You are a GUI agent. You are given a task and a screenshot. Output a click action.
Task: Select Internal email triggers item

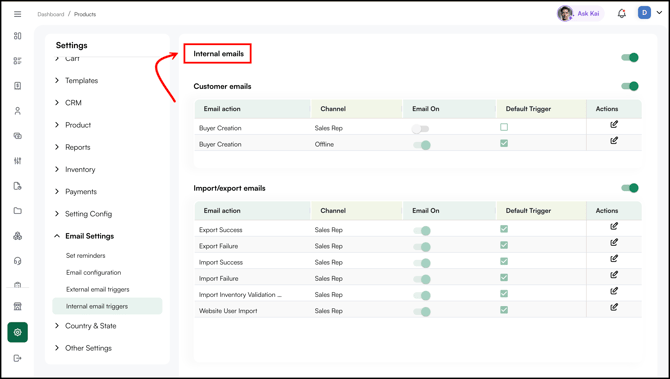point(107,306)
